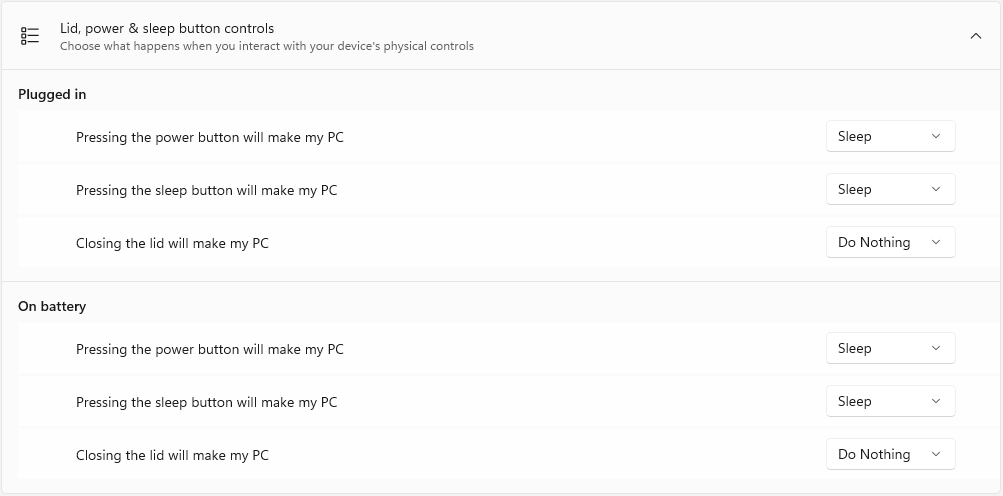Click chevron arrow in on-battery power button dropdown
The image size is (1003, 496).
[x=936, y=348]
